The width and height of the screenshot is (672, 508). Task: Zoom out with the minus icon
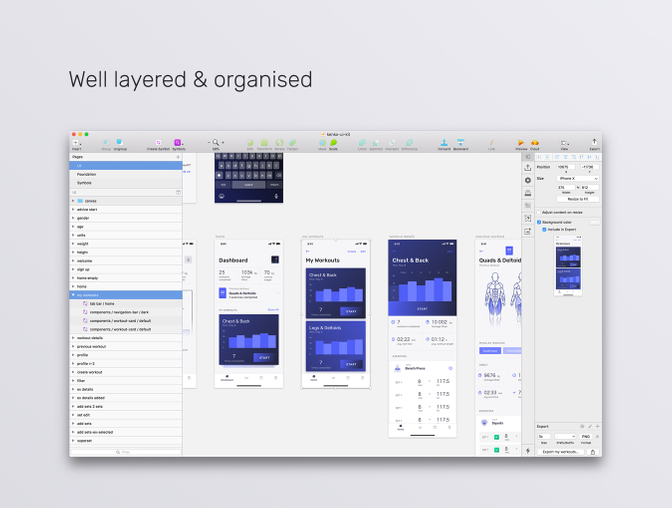click(x=209, y=142)
